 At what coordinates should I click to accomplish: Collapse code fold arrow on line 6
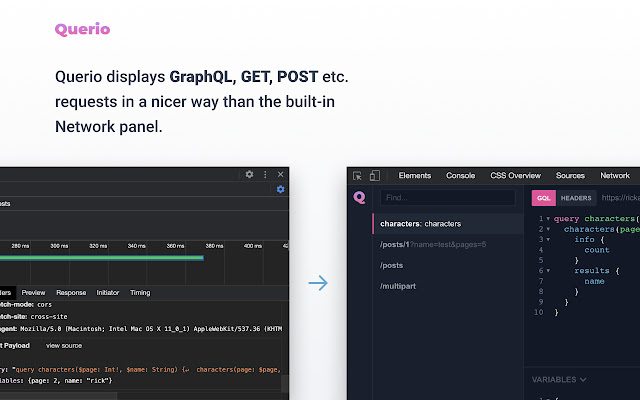548,271
